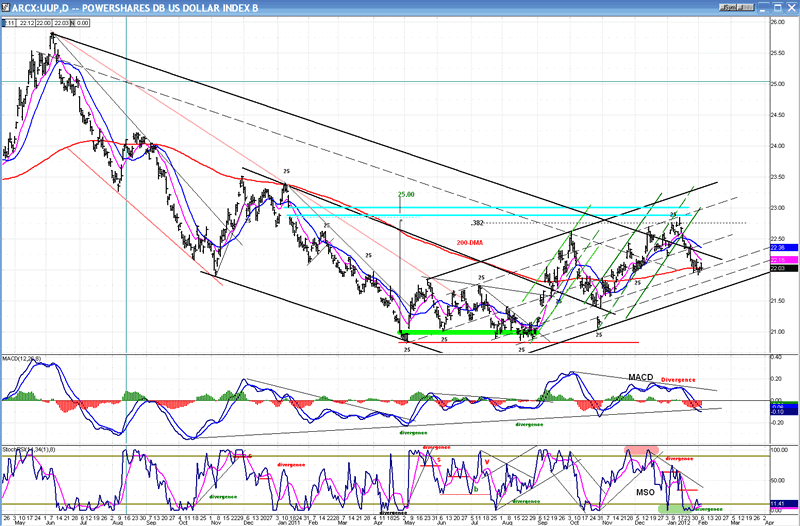Viewport: 800px width, 526px height.
Task: Select the thick green support bar at 21.00
Action: click(x=468, y=331)
